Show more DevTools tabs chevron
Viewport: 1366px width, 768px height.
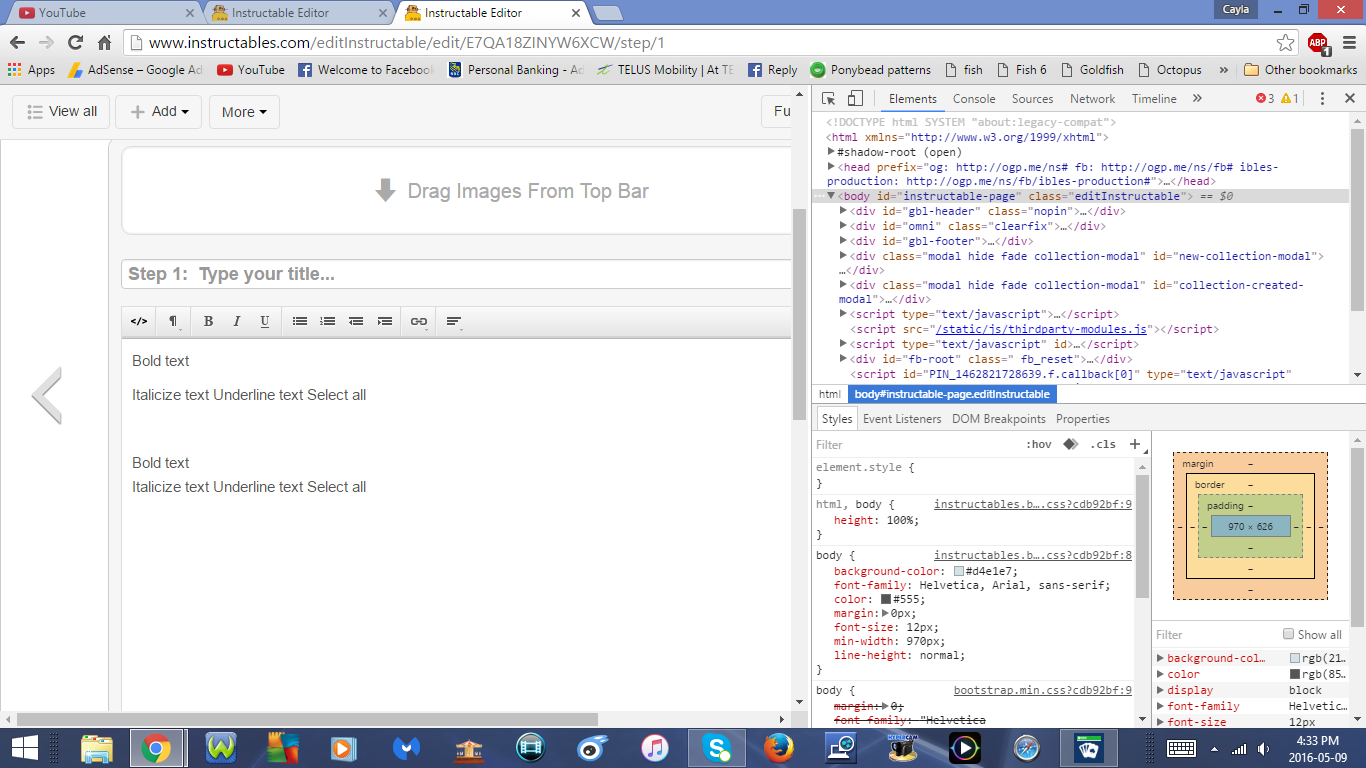tap(1197, 99)
